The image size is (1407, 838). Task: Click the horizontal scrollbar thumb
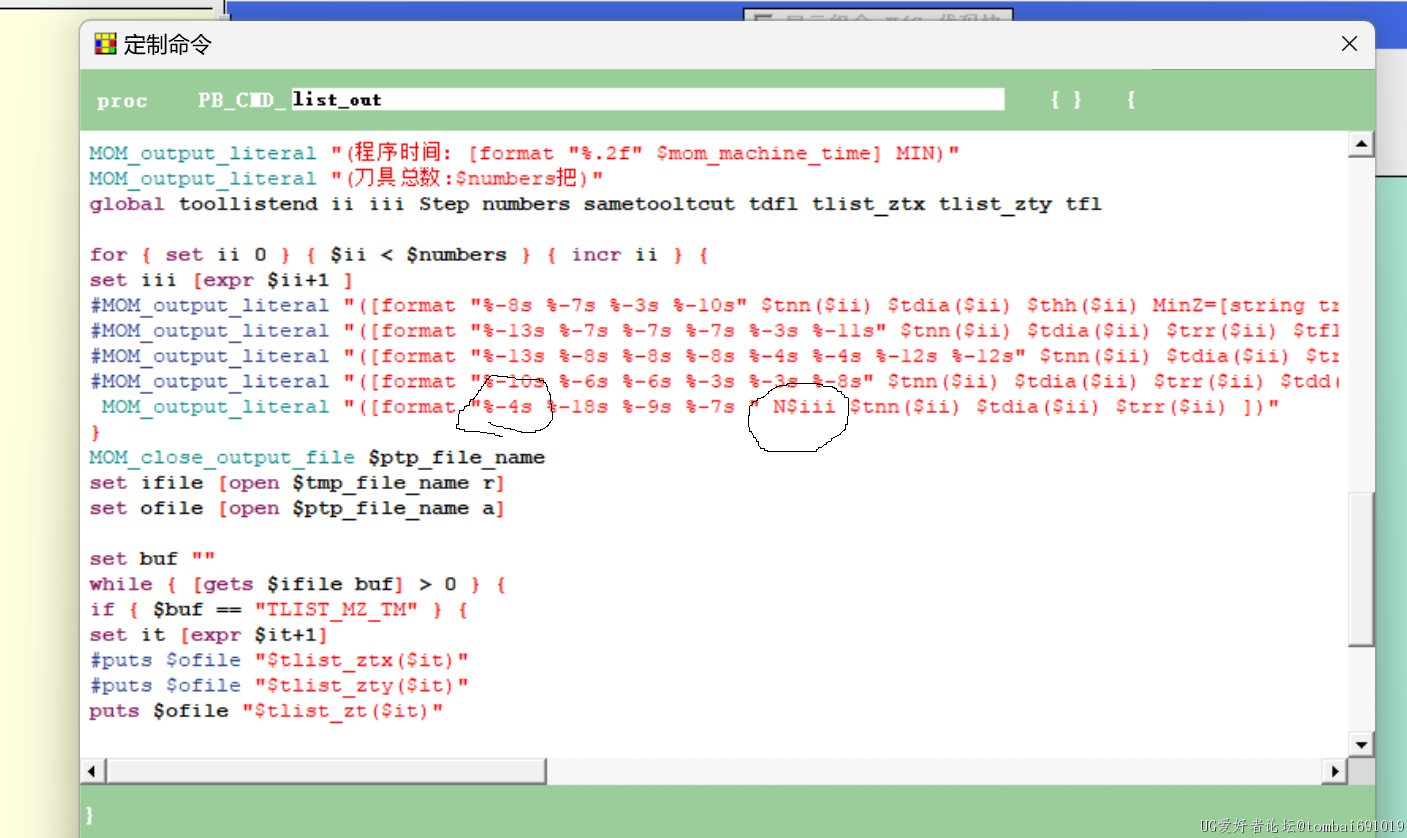[x=325, y=771]
